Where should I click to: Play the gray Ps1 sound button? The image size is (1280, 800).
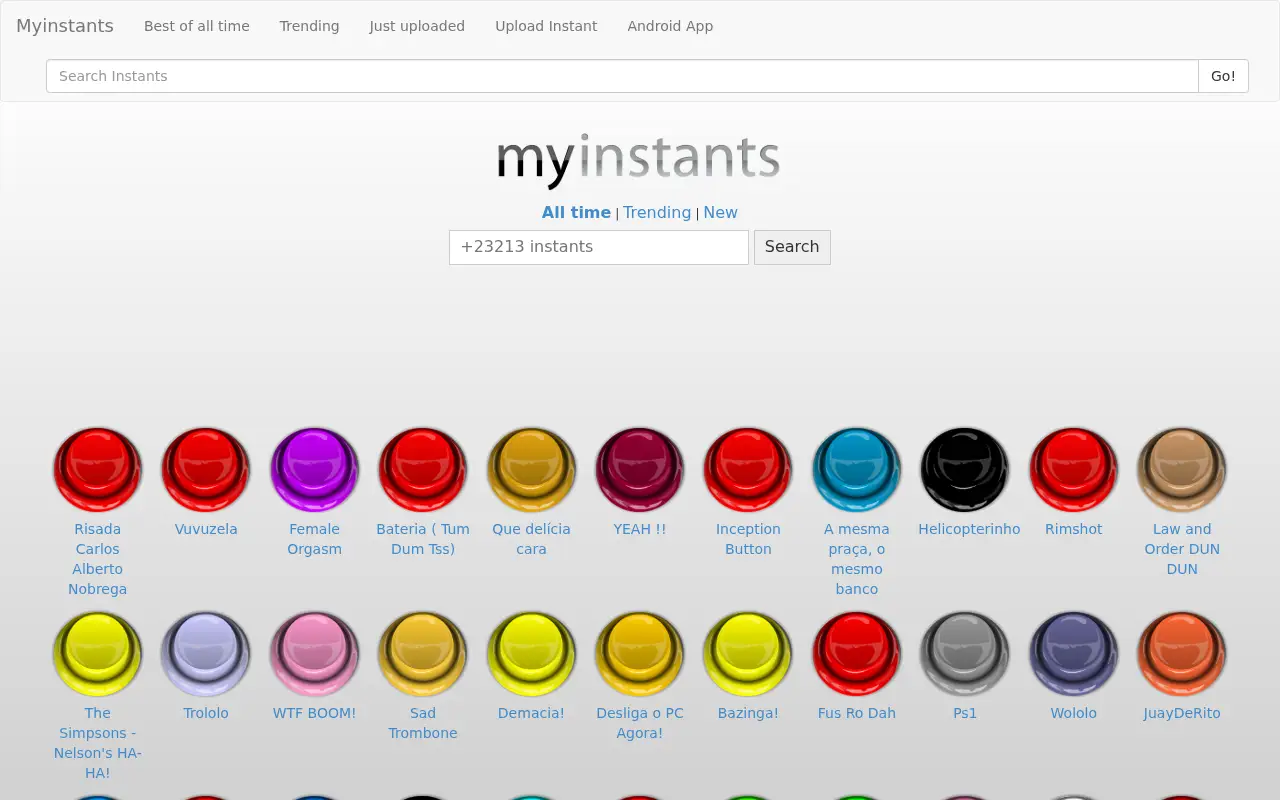(965, 653)
